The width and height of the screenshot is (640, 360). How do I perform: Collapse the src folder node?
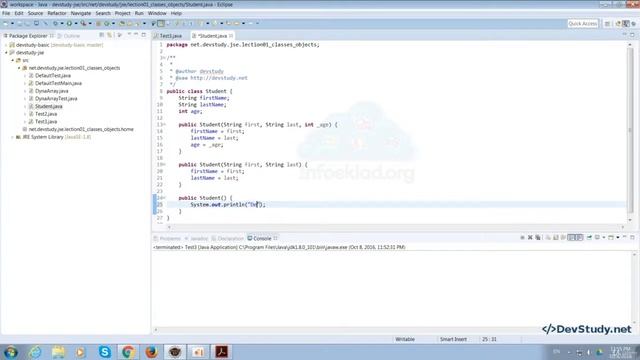click(x=13, y=60)
